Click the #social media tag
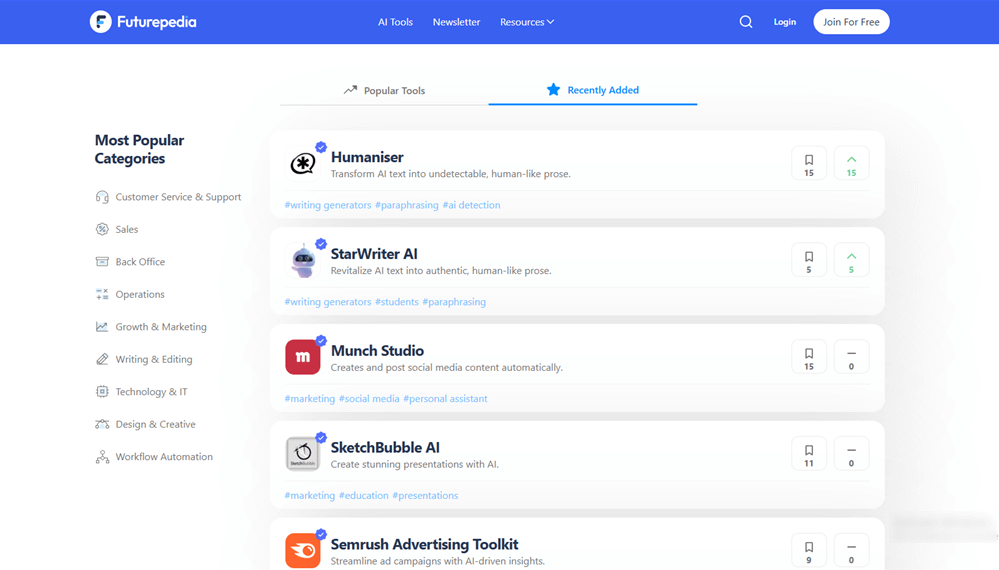The image size is (999, 570). (x=369, y=399)
